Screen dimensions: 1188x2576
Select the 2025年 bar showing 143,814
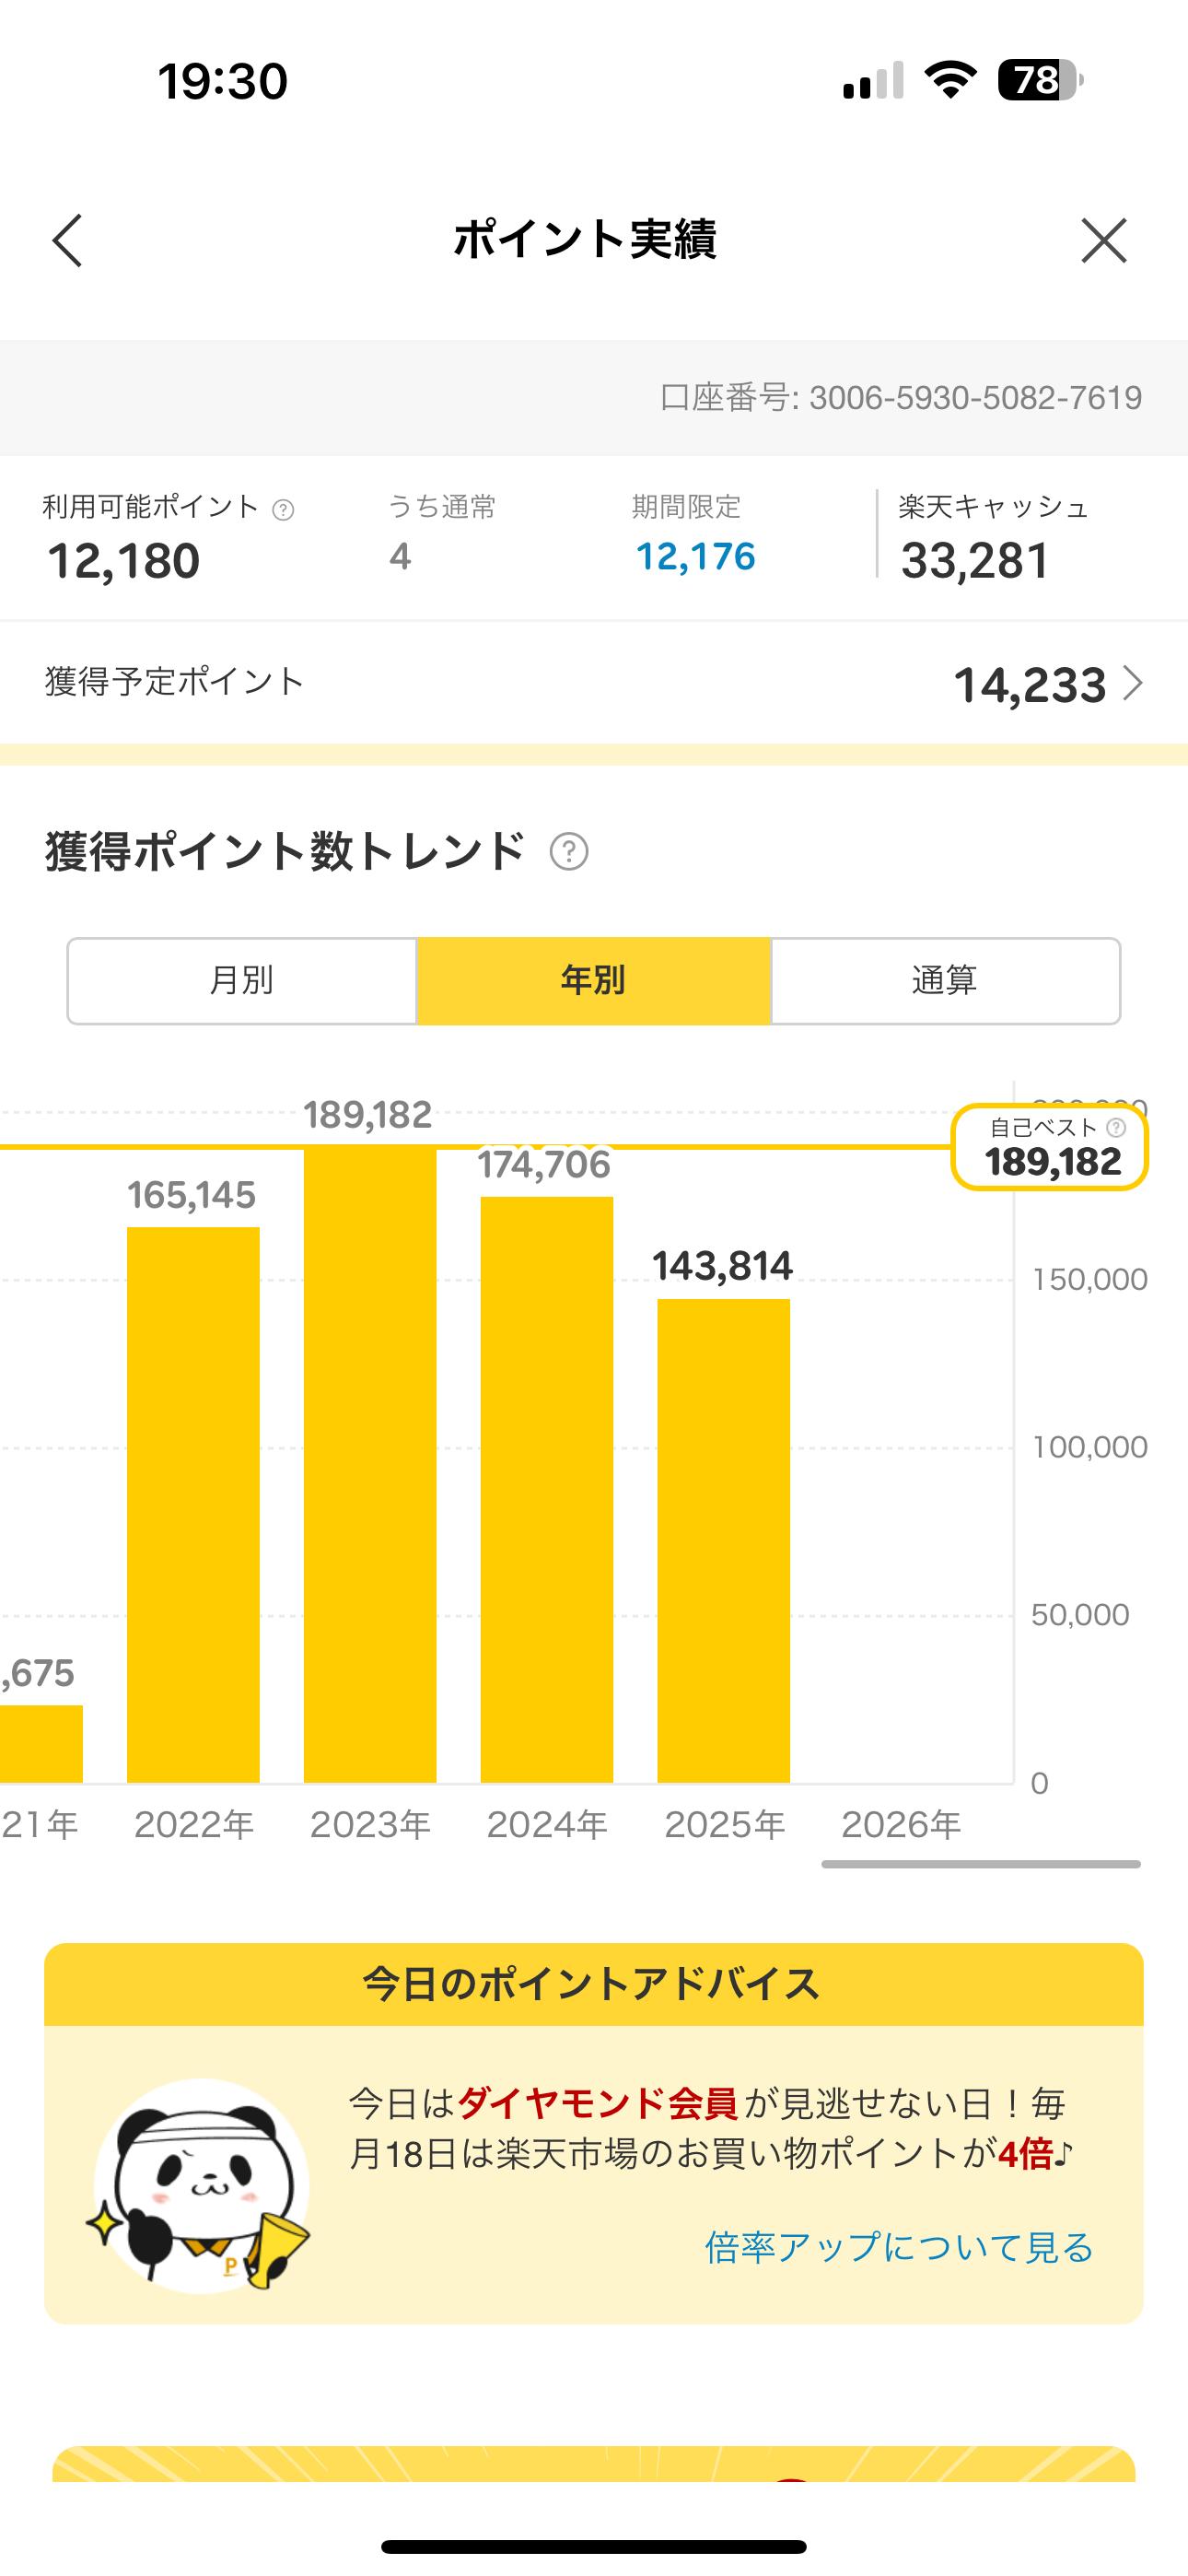[723, 1540]
